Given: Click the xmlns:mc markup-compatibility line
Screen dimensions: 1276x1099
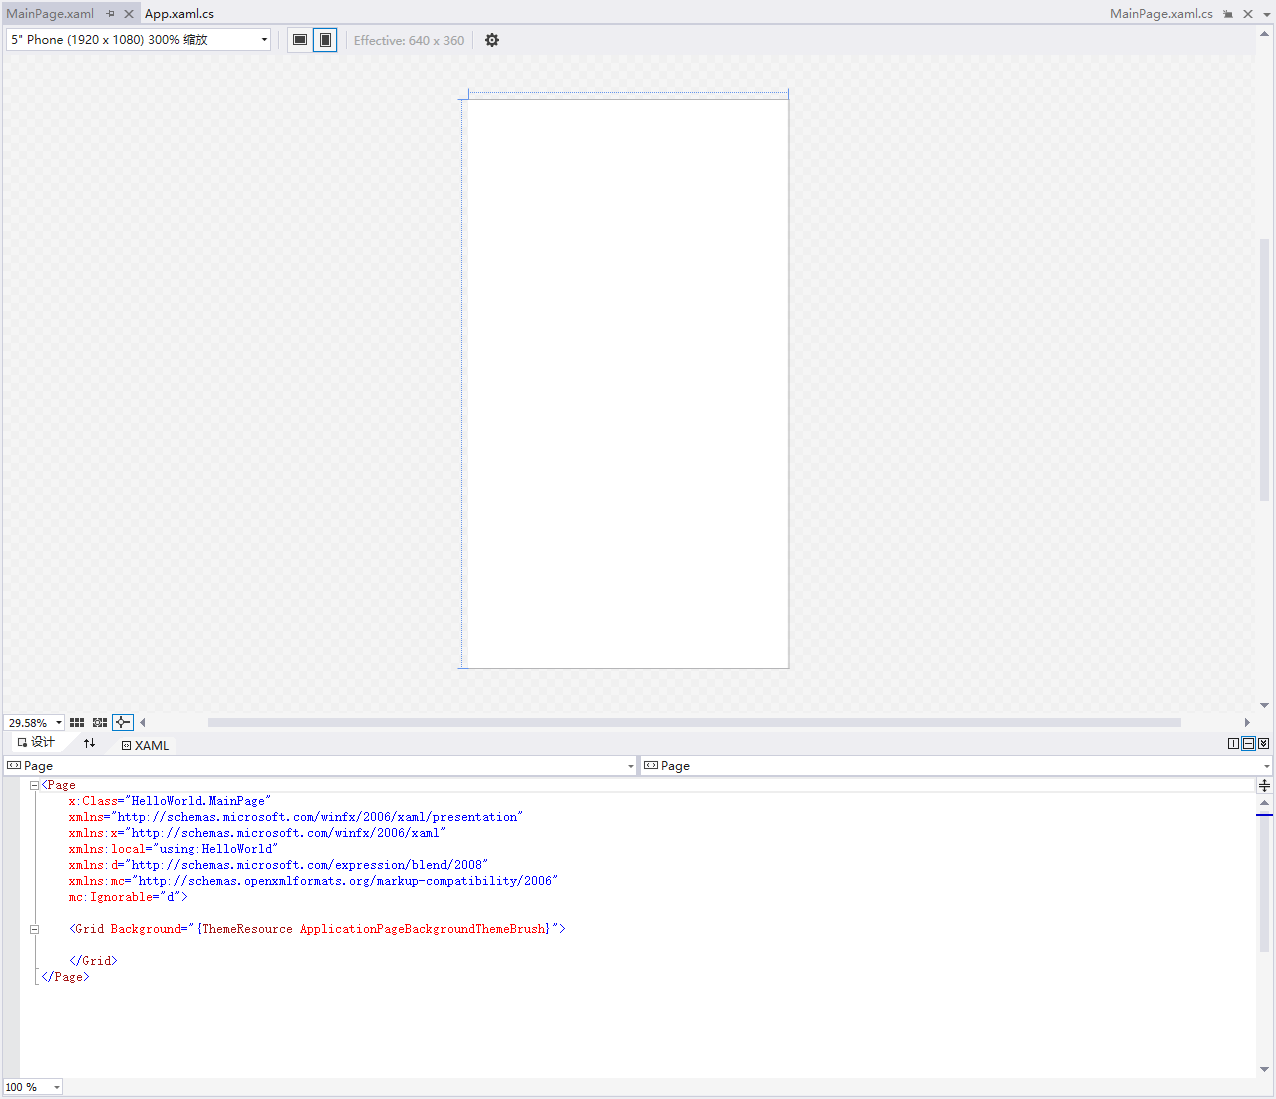Looking at the screenshot, I should (313, 881).
